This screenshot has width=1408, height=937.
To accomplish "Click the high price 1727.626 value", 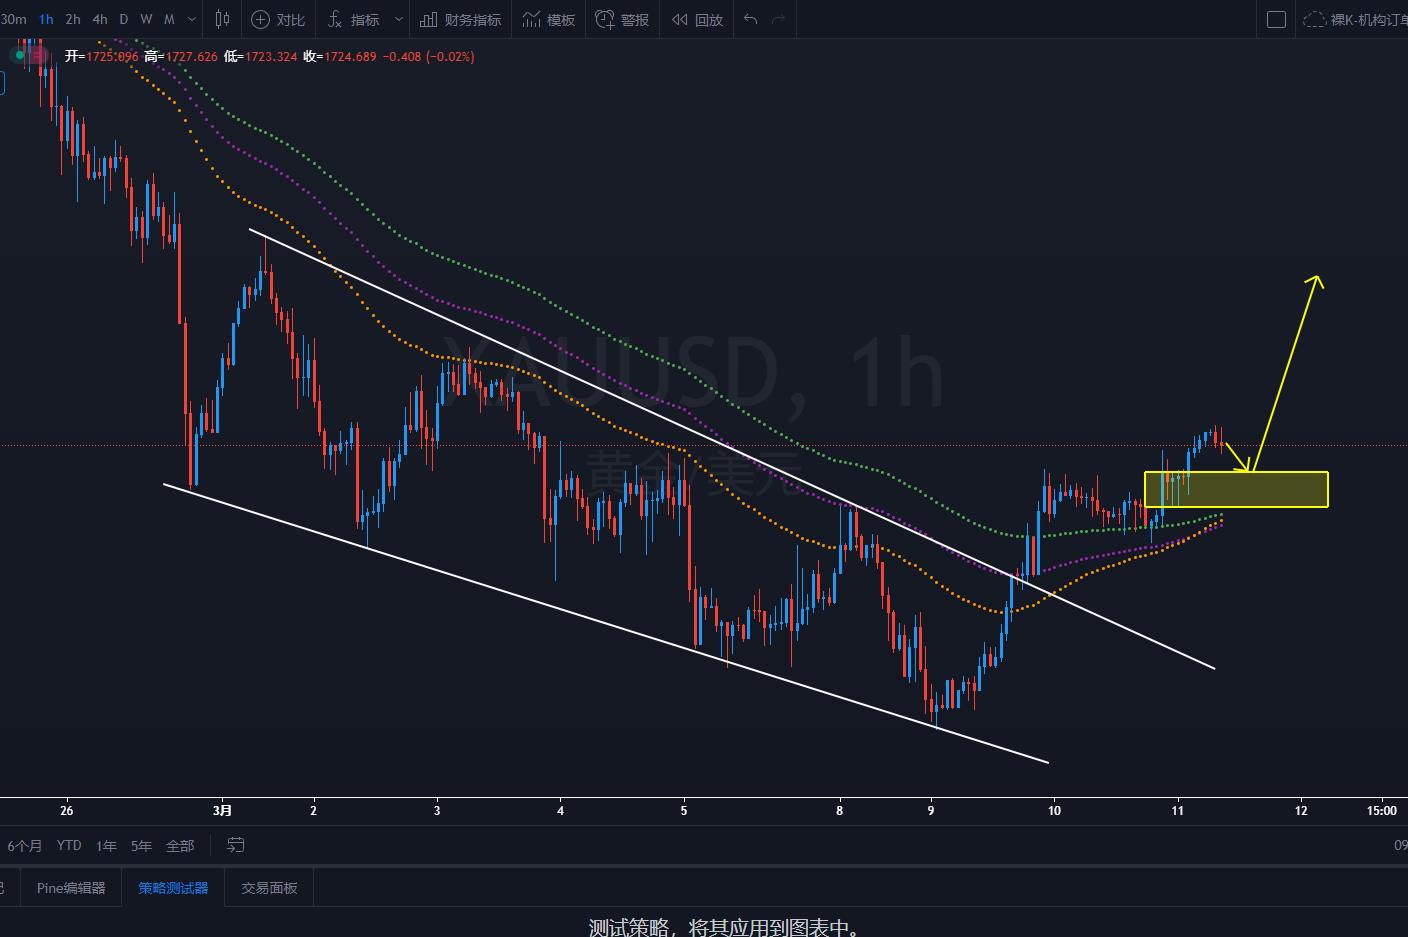I will click(191, 56).
